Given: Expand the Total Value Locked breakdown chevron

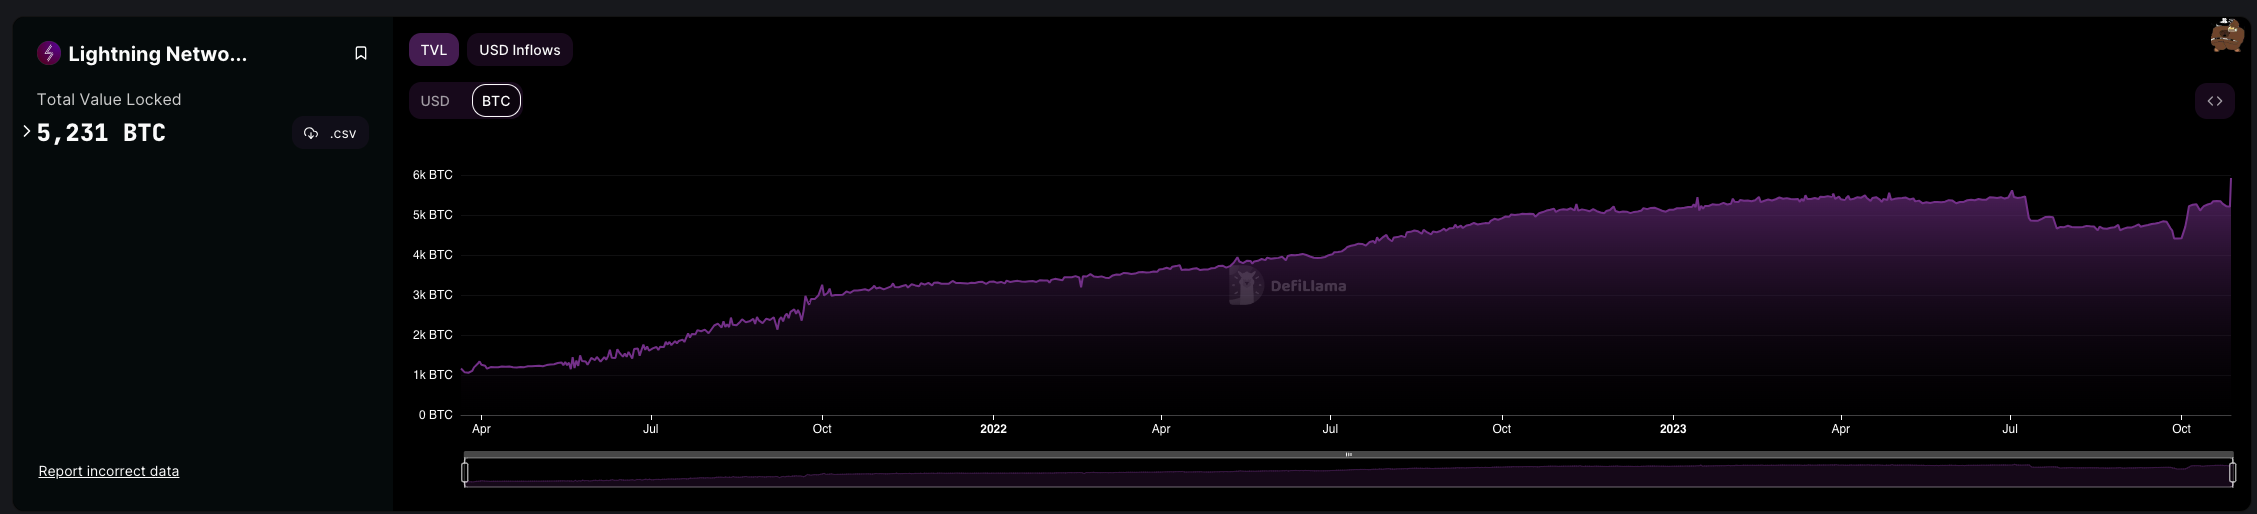Looking at the screenshot, I should point(27,132).
